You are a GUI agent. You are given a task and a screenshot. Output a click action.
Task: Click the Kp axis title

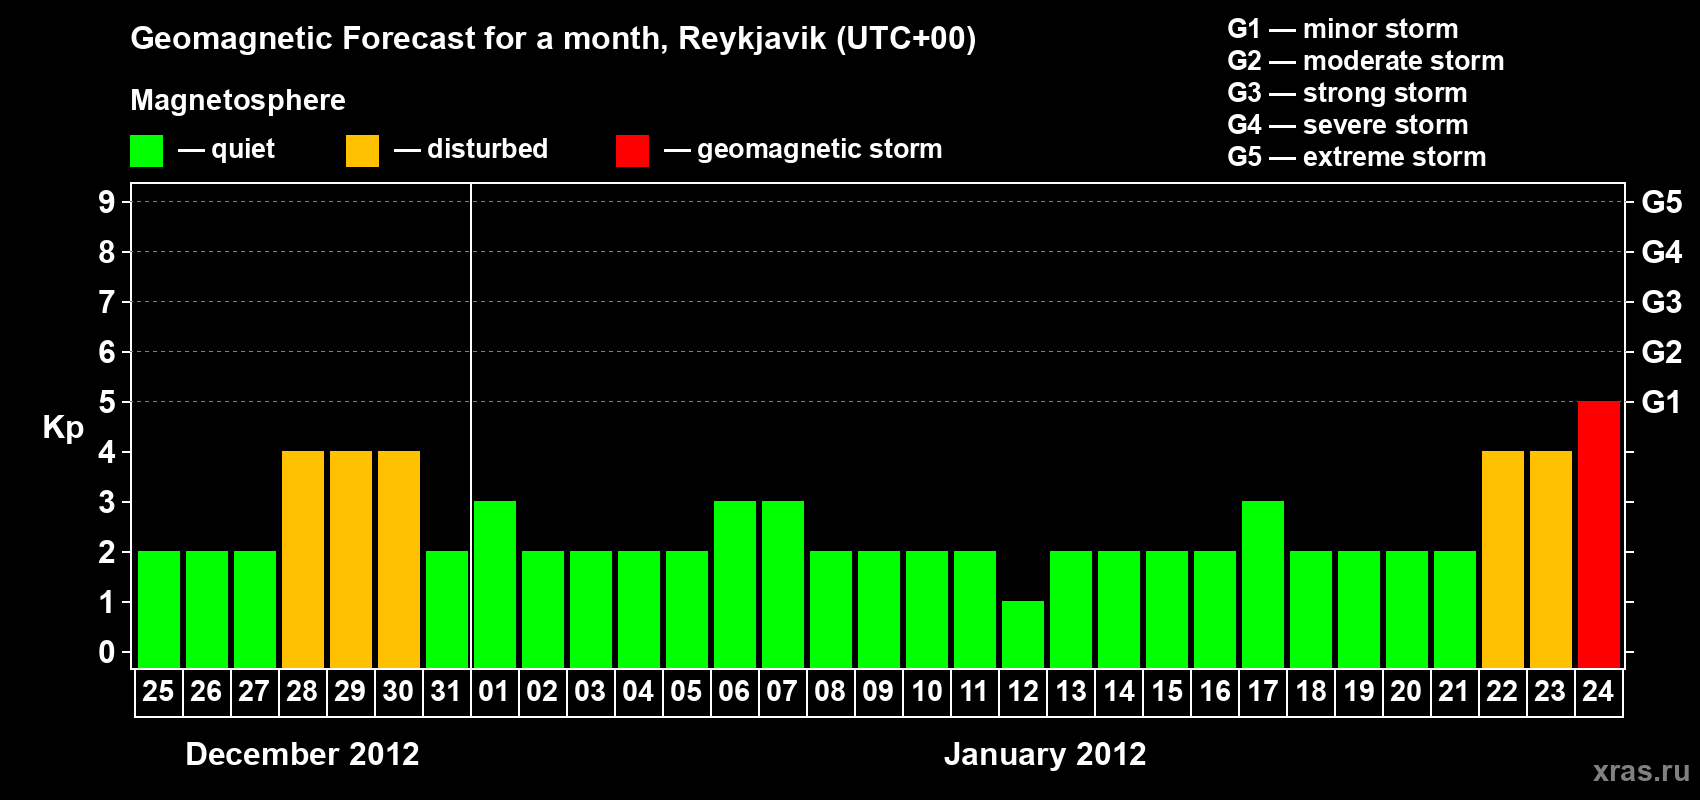pyautogui.click(x=63, y=428)
